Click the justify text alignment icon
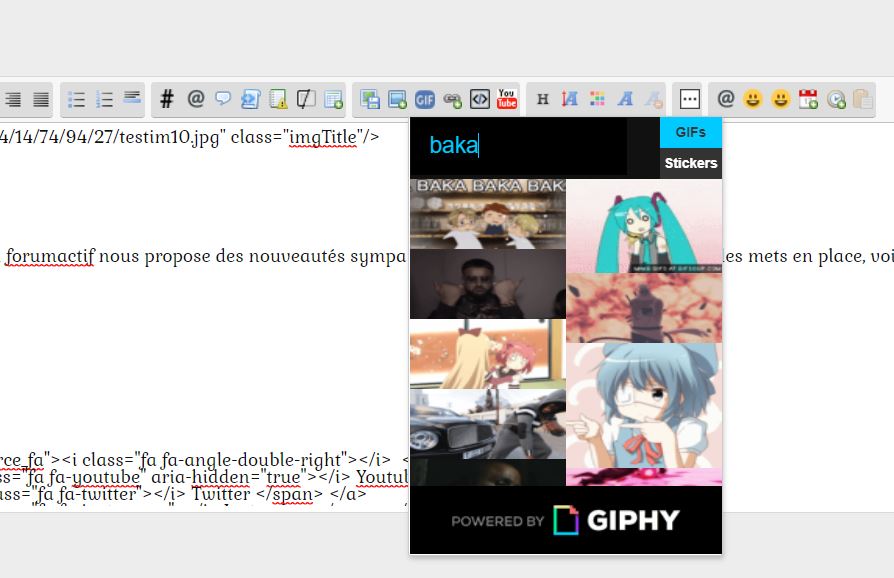The image size is (894, 578). 41,99
